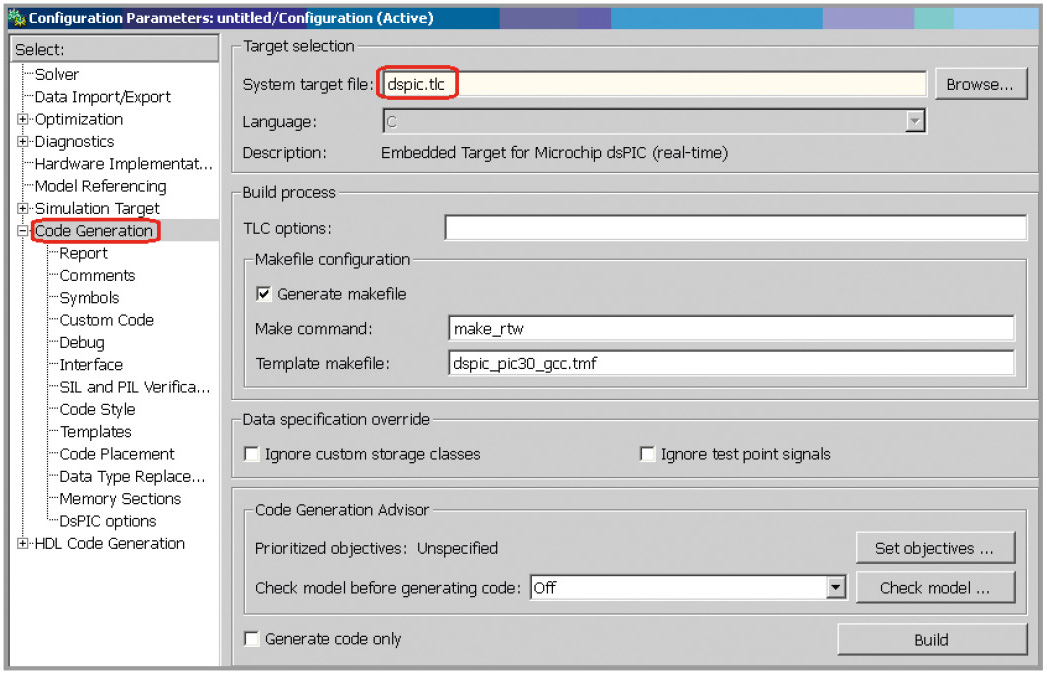The height and width of the screenshot is (675, 1047).
Task: Enable the Generate makefile checkbox
Action: 264,294
